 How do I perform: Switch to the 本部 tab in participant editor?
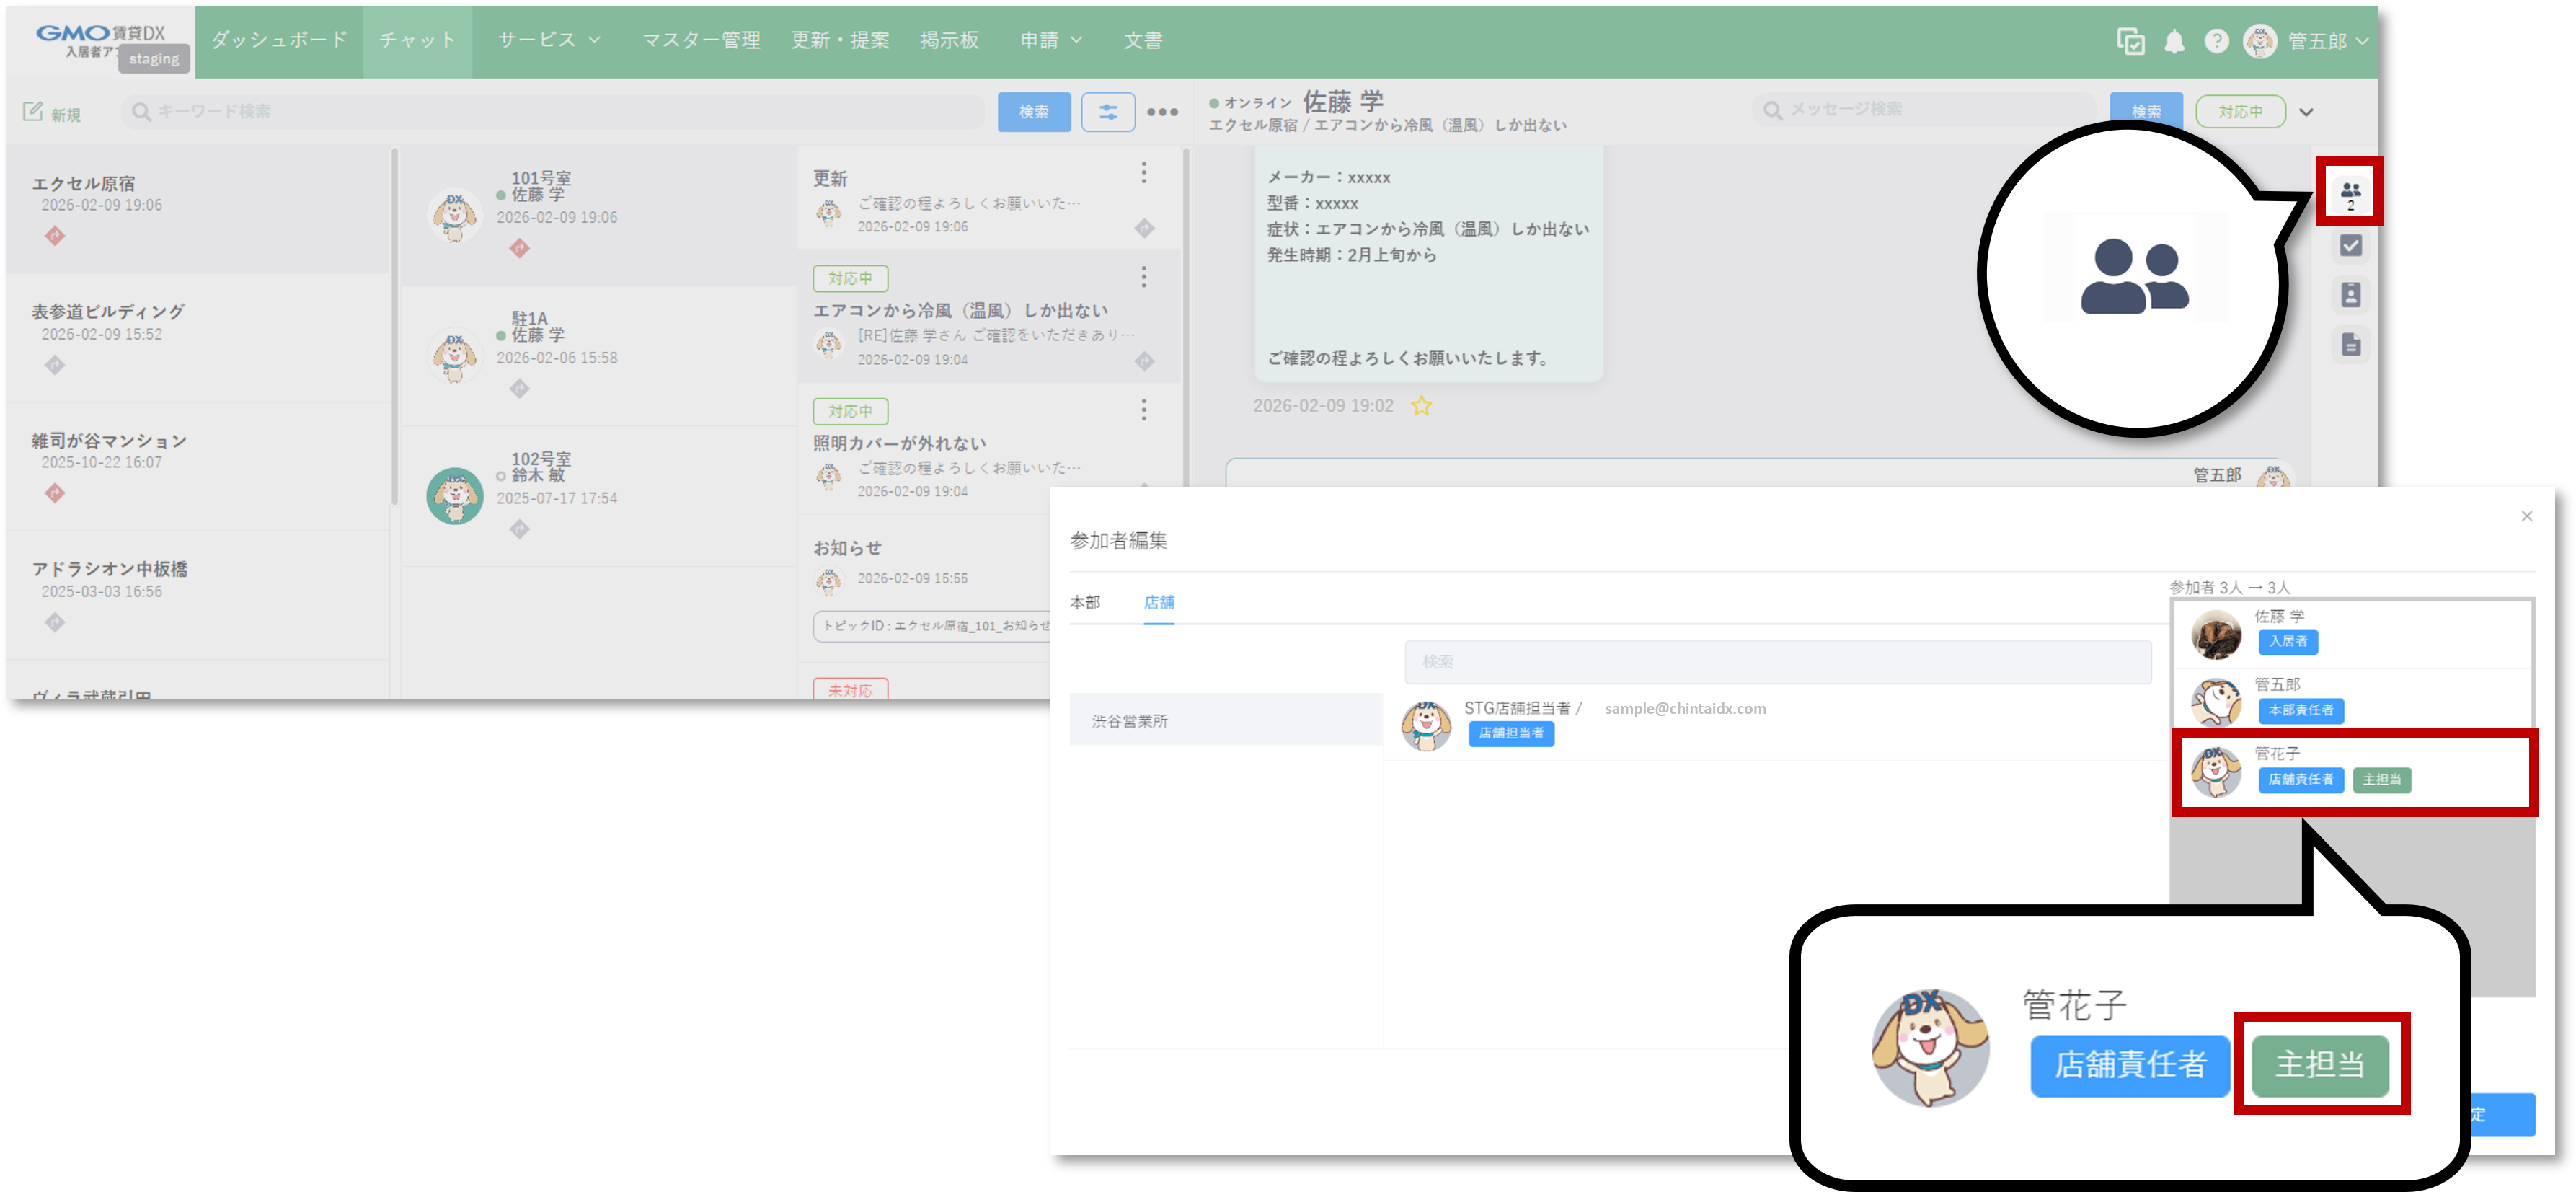1084,602
